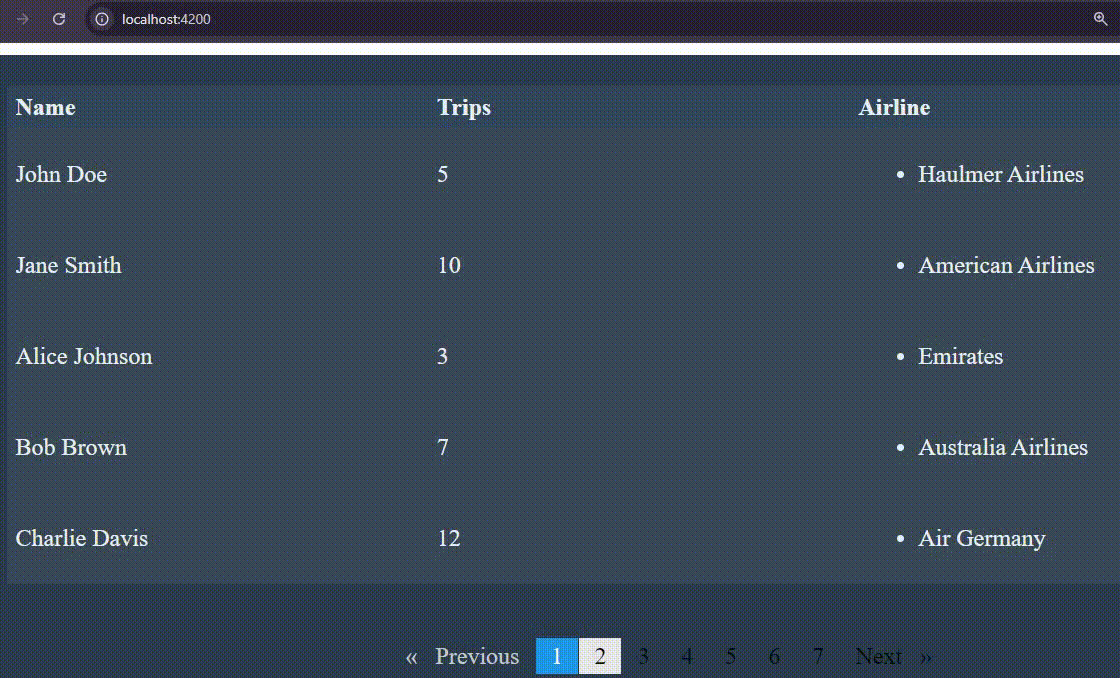Screen dimensions: 1120x678
Task: Reload the page with refresh icon
Action: coord(59,19)
